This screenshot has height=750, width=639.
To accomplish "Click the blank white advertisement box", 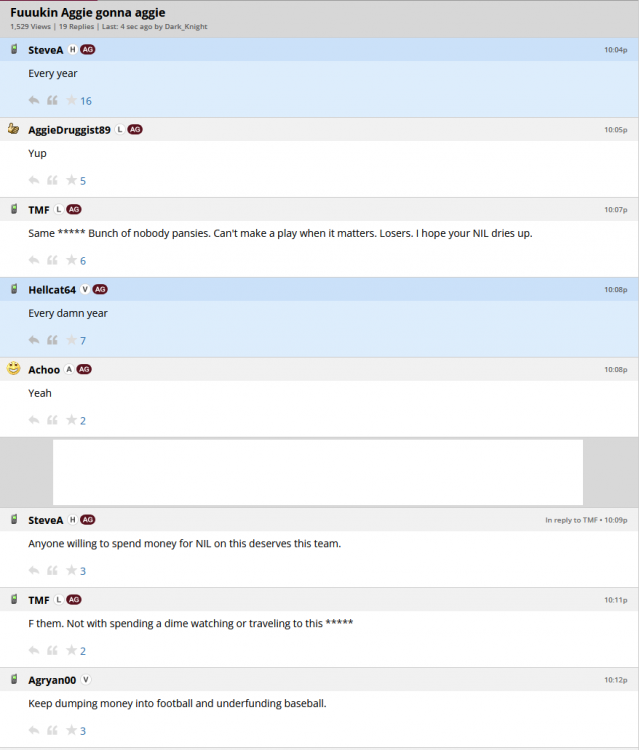I will [x=318, y=472].
